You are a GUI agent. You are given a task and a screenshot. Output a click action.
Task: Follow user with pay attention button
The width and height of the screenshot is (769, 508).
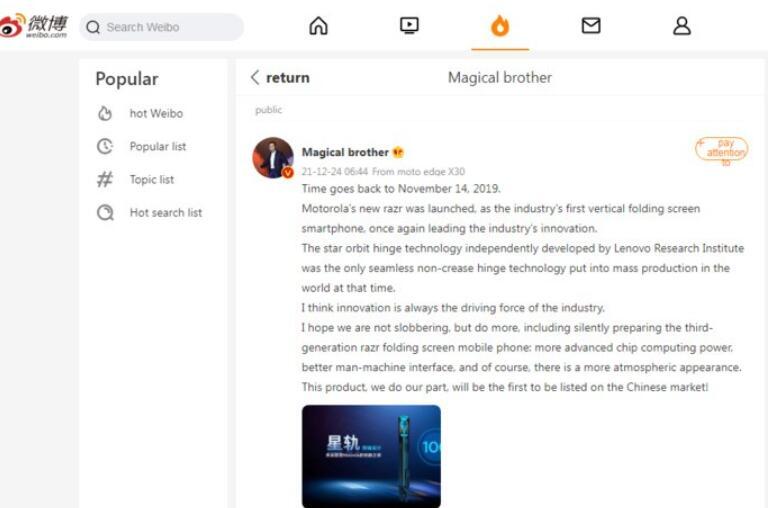click(721, 150)
